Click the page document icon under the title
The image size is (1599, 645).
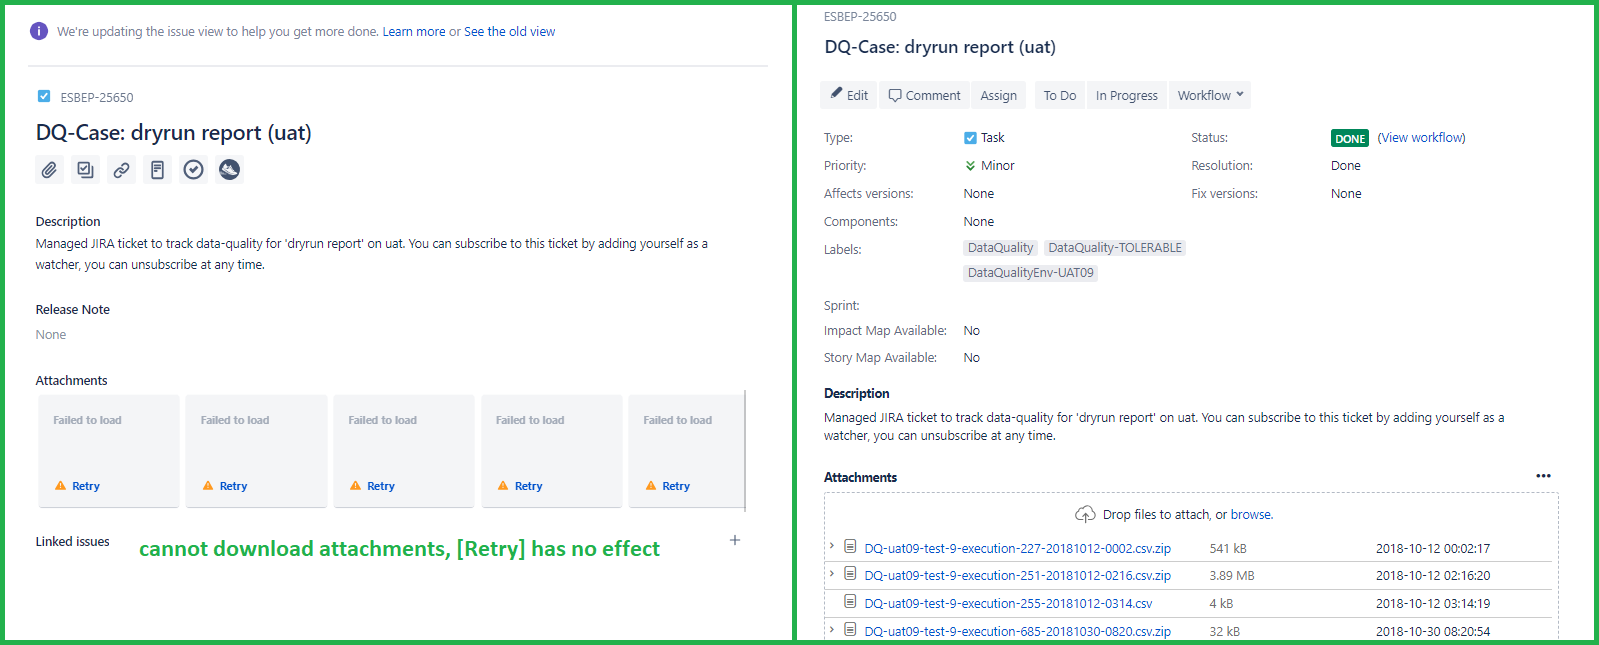[157, 170]
